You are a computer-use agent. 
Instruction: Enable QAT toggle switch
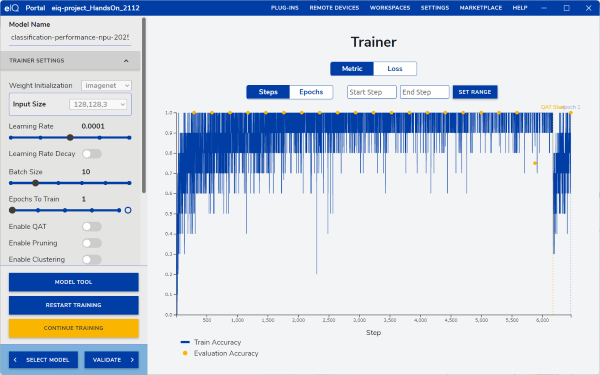92,227
